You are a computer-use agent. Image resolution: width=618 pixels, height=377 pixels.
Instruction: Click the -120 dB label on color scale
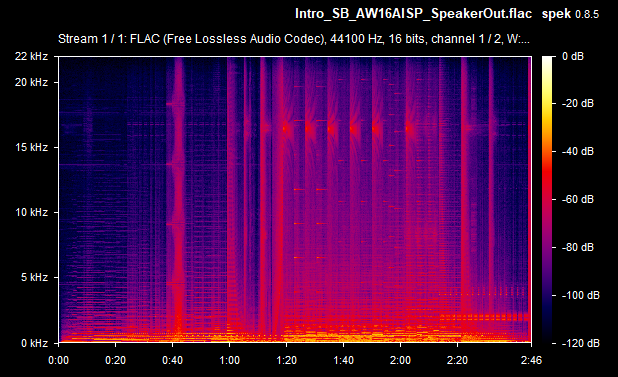pyautogui.click(x=580, y=343)
